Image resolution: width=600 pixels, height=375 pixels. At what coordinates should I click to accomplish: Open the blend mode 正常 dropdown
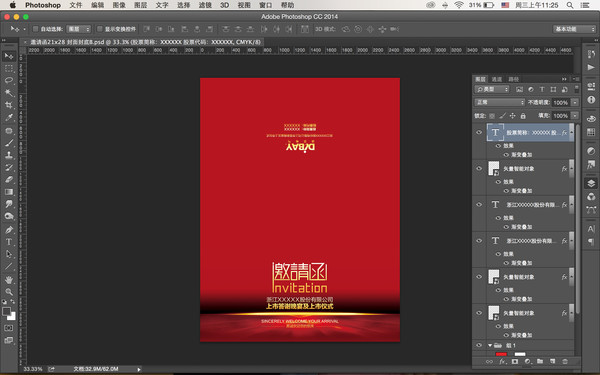pos(499,103)
